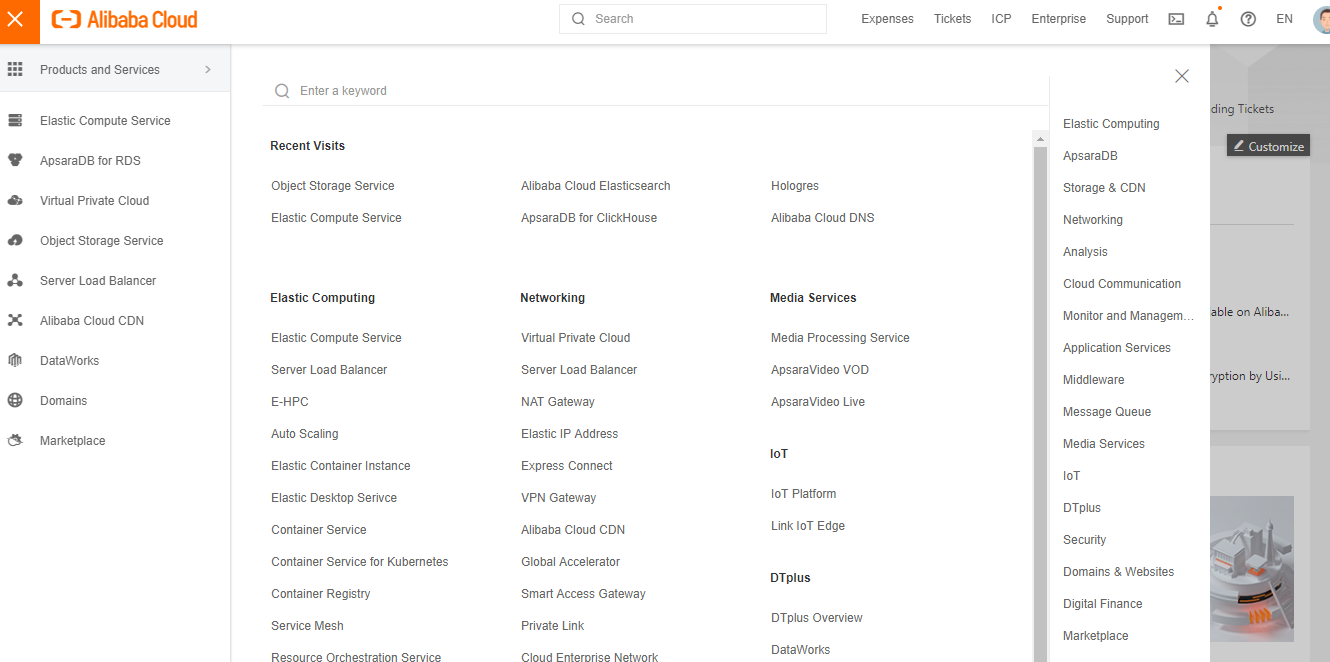Click the Domains globe icon
Image resolution: width=1330 pixels, height=662 pixels.
(x=15, y=400)
